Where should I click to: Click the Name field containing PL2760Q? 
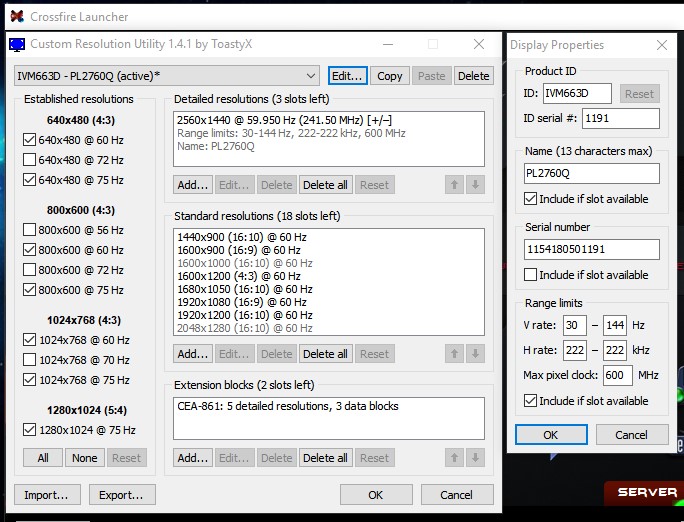[x=592, y=173]
